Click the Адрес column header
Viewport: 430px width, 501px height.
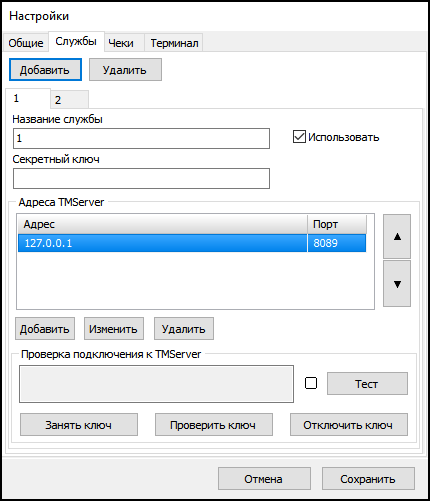(162, 224)
